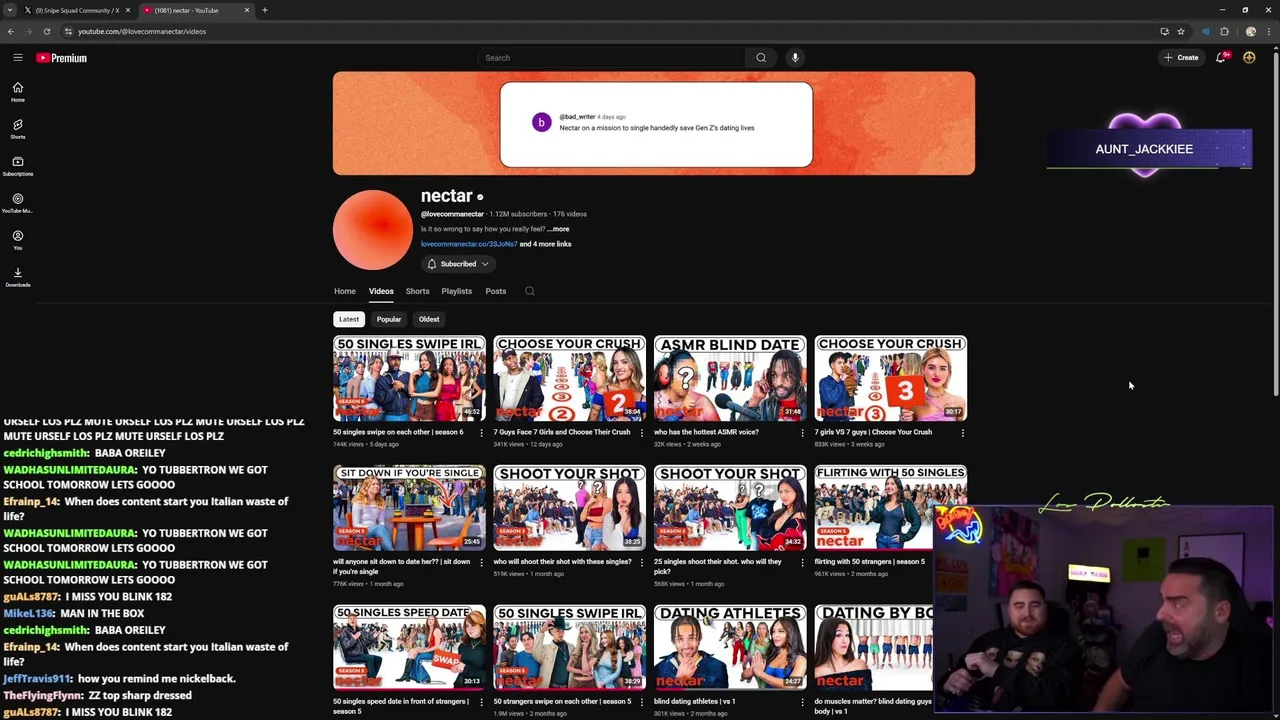Viewport: 1280px width, 720px height.
Task: Bookmark this page with the star icon
Action: 1181,31
